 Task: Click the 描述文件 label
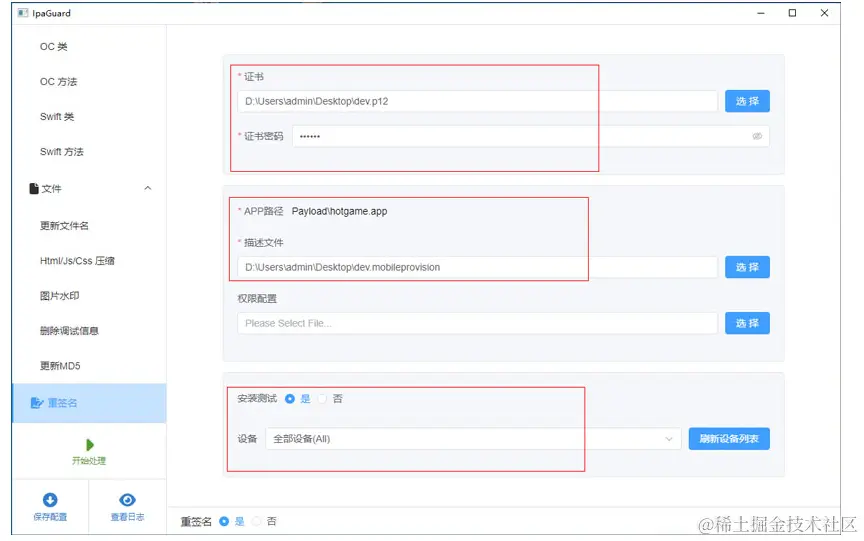(263, 243)
